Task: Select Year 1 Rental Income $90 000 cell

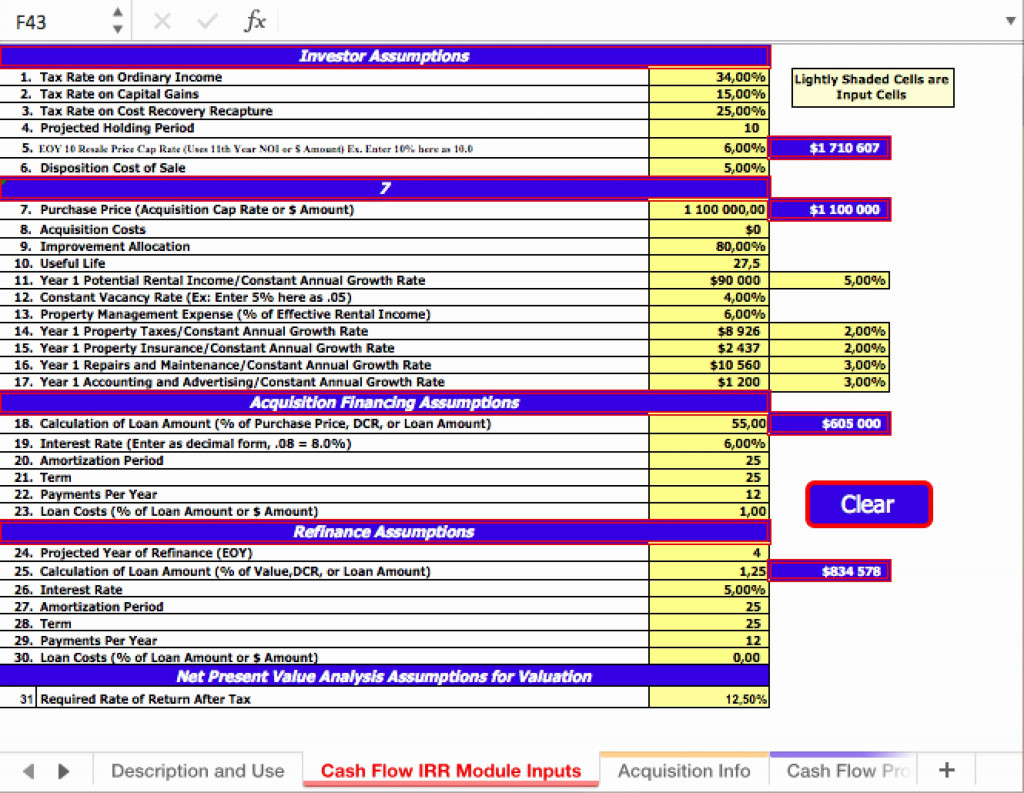Action: click(x=709, y=280)
